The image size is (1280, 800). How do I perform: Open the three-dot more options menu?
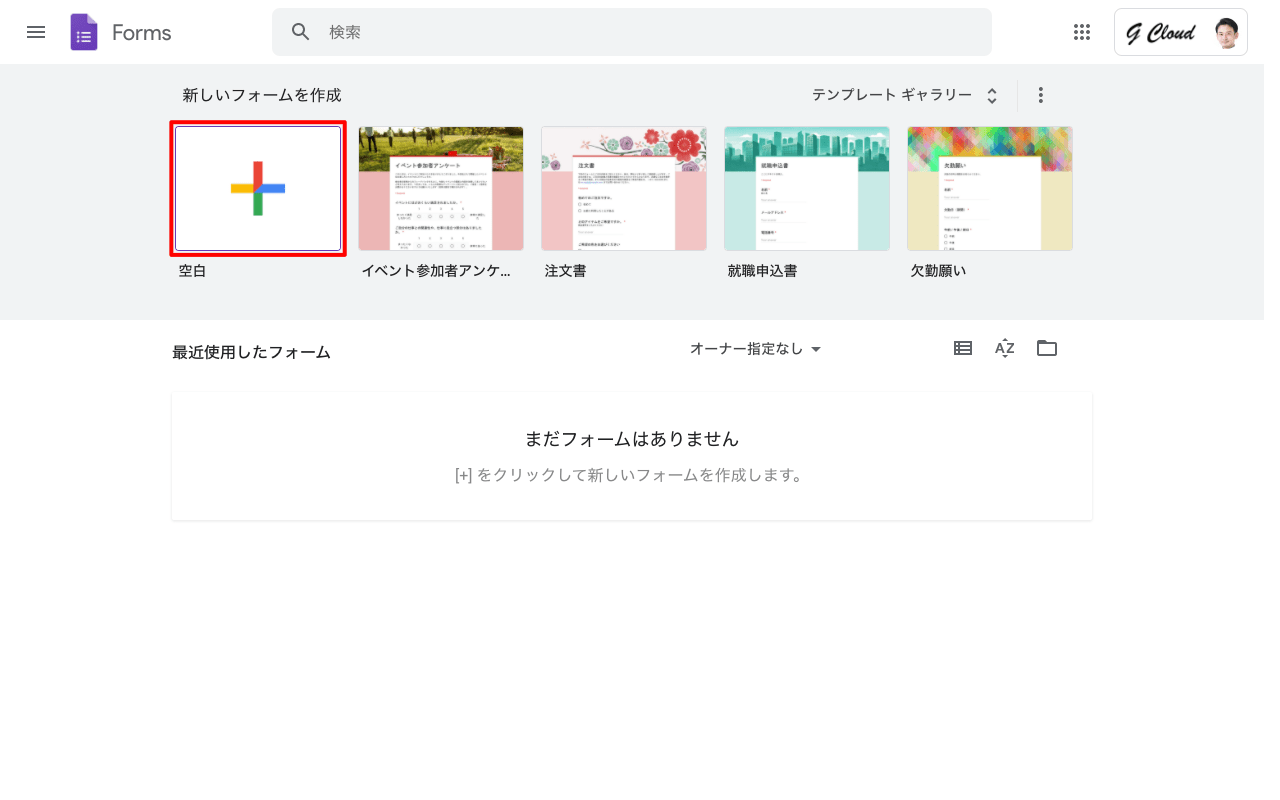tap(1041, 95)
